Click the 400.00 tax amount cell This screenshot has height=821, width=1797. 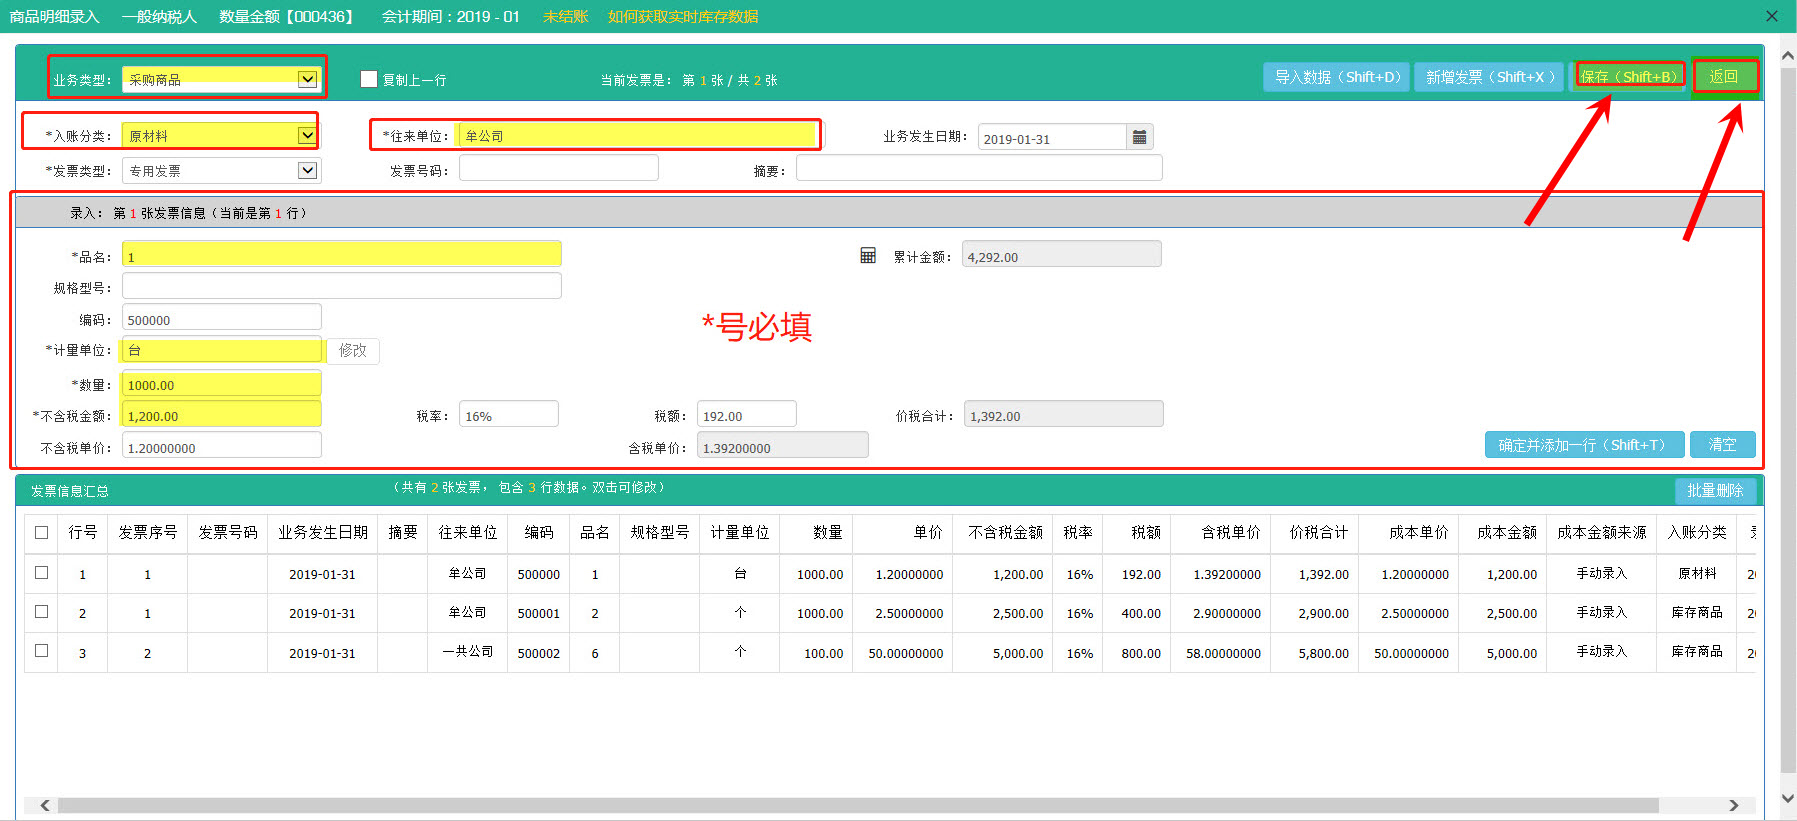[1137, 613]
